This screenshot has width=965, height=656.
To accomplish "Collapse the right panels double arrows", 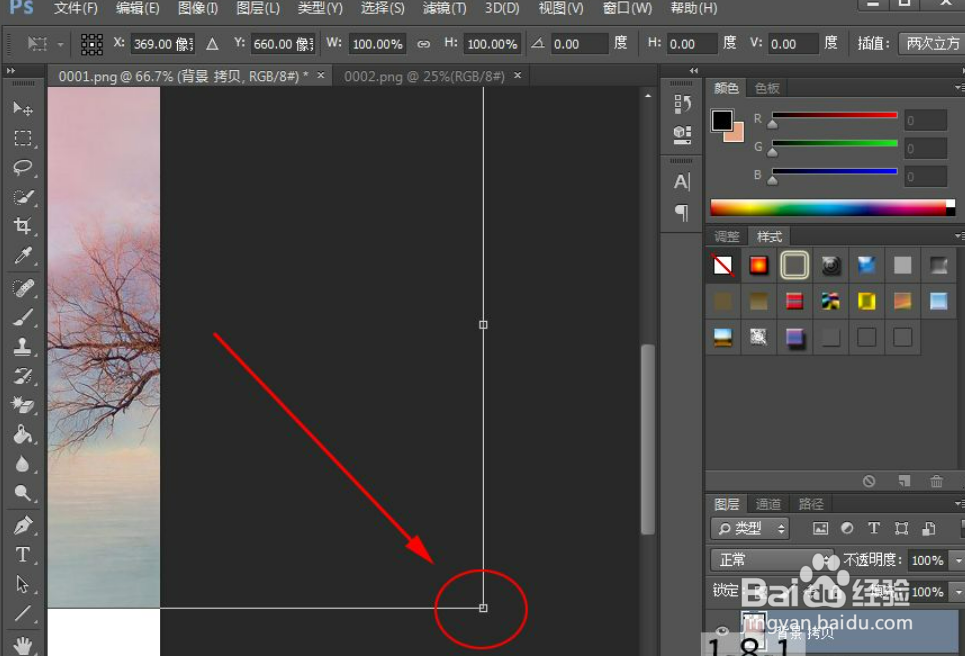I will pos(694,71).
